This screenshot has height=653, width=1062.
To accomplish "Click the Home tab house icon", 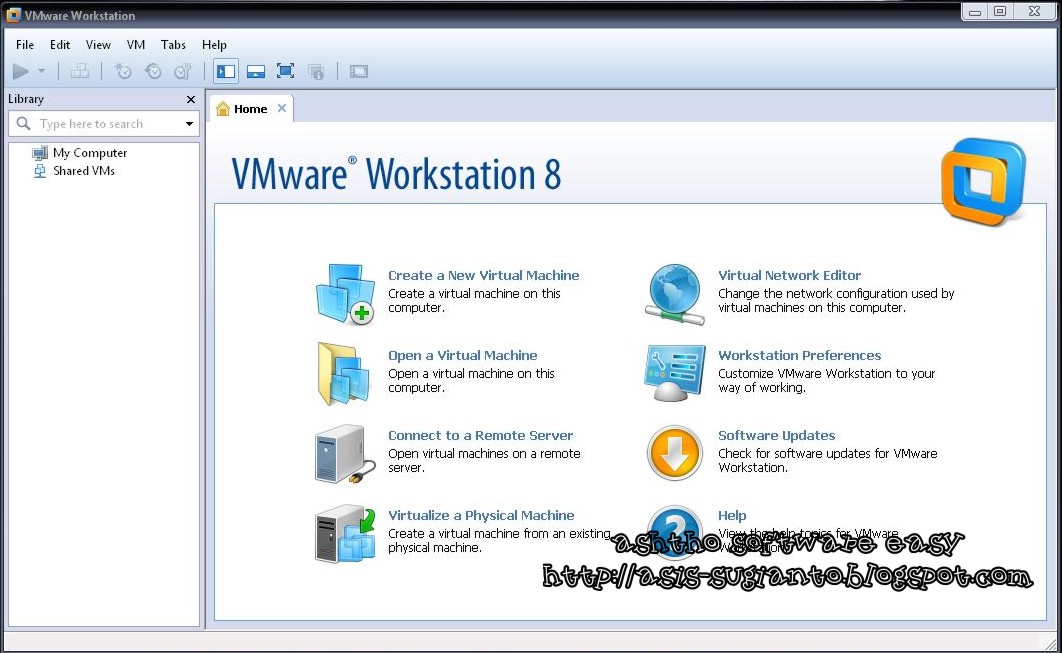I will pos(223,108).
